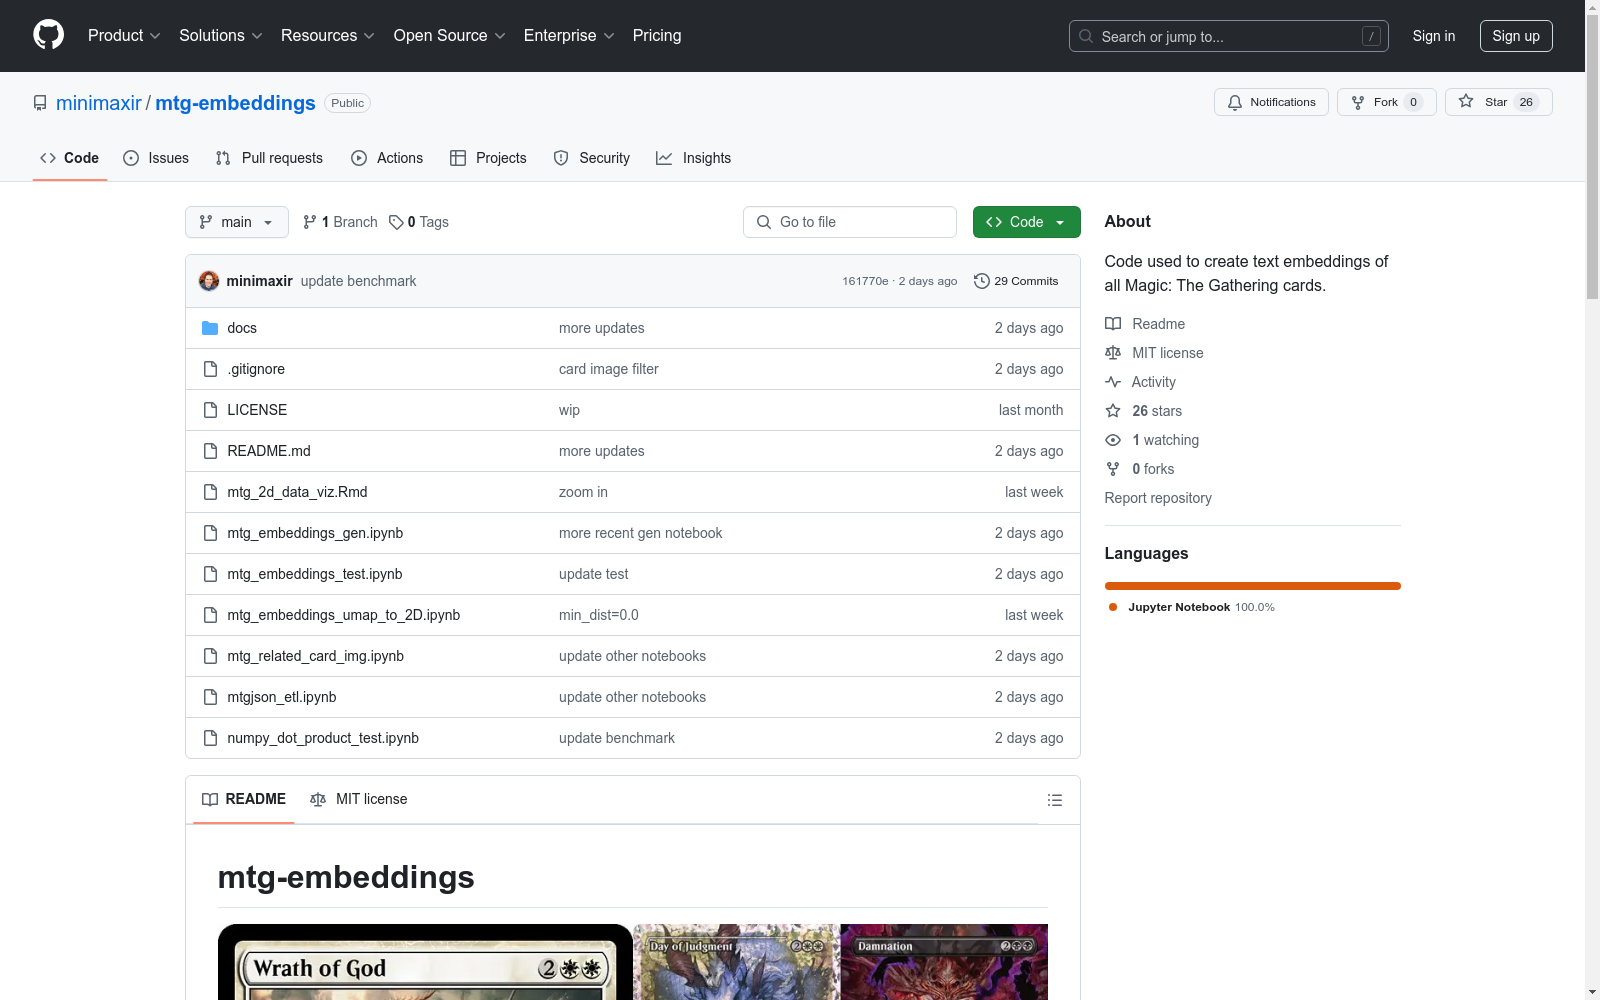The height and width of the screenshot is (1000, 1600).
Task: Open the mtg_related_card_img.ipynb file
Action: pos(316,656)
